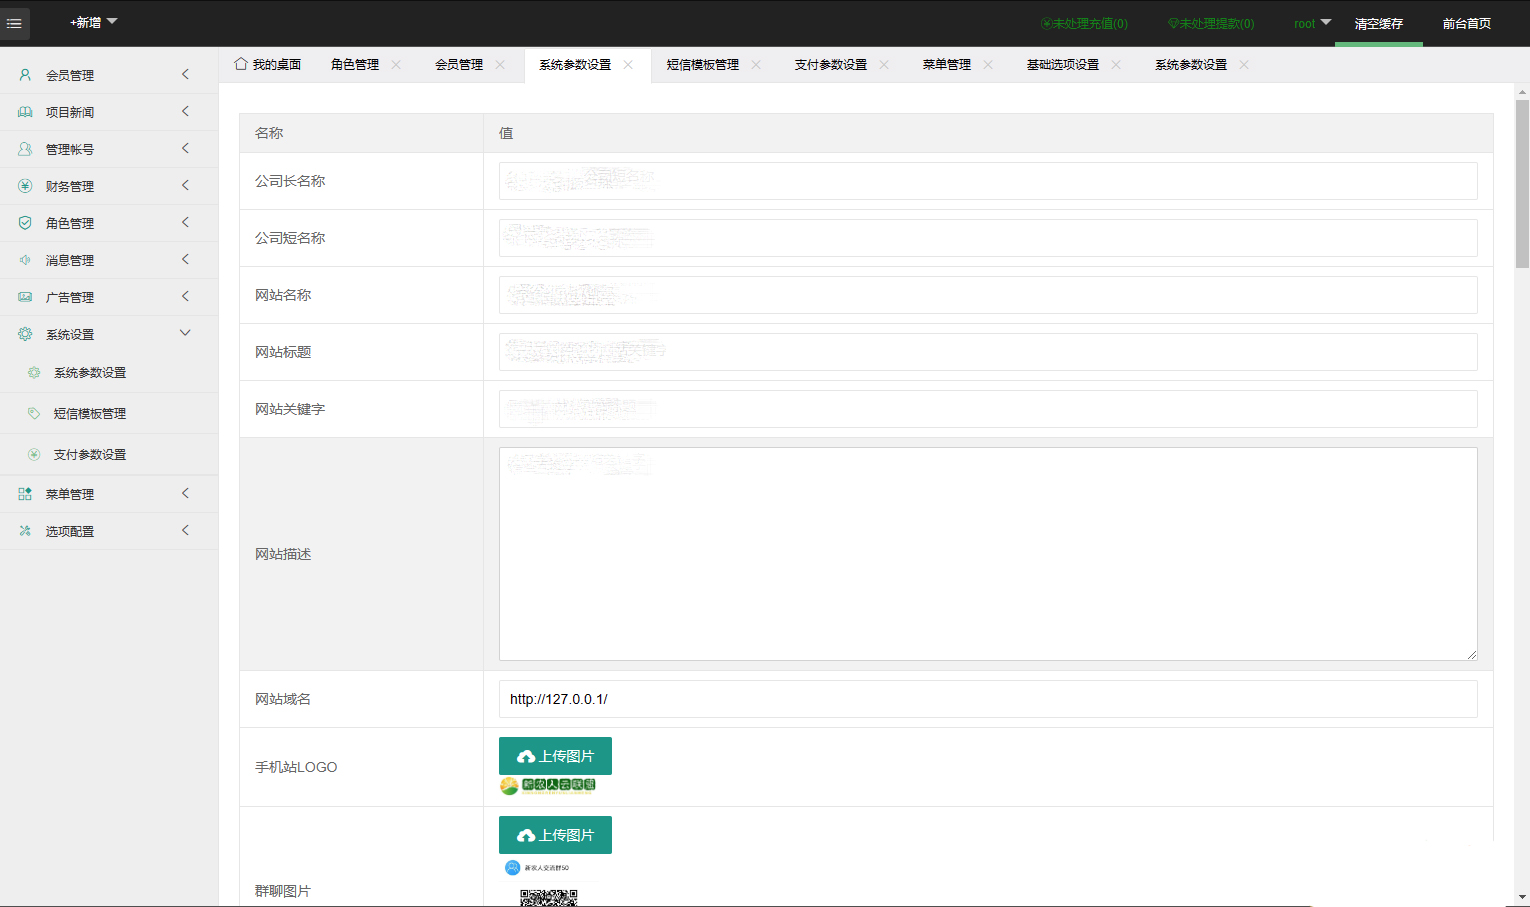
Task: Open the root user dropdown
Action: pyautogui.click(x=1312, y=23)
